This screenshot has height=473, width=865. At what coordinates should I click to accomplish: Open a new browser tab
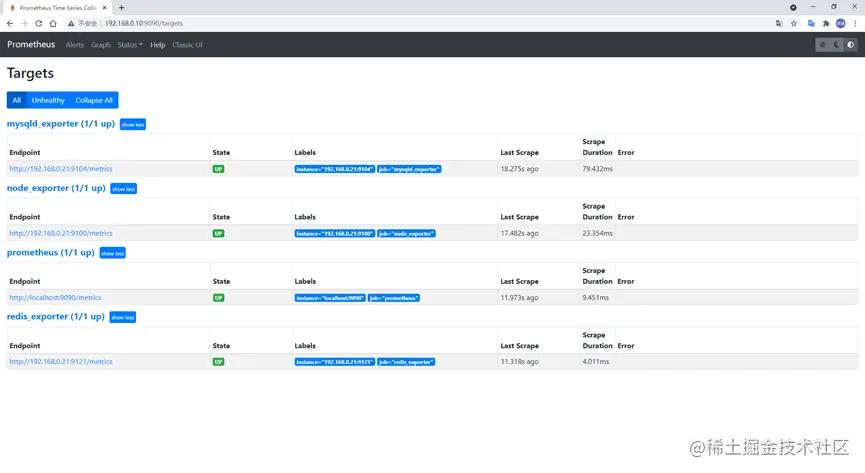121,8
